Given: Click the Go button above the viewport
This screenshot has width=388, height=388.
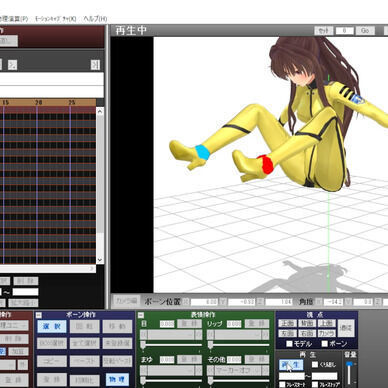Looking at the screenshot, I should pos(365,31).
